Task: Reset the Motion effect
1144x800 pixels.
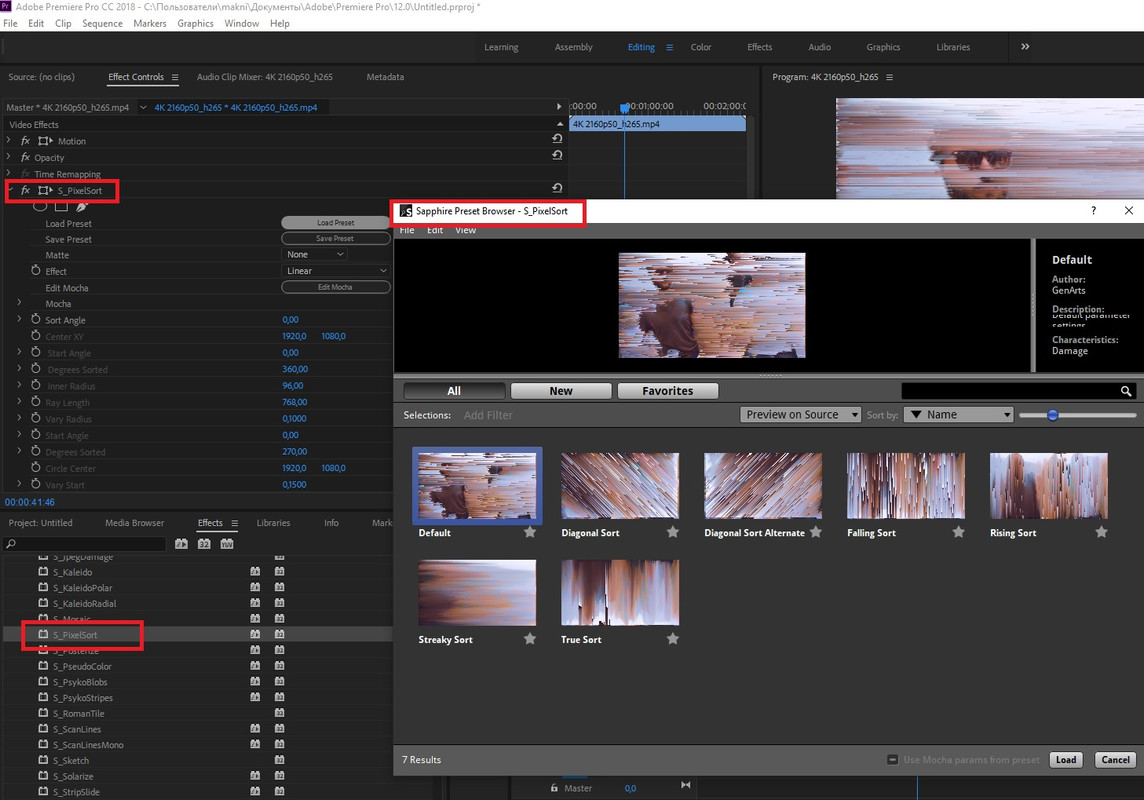Action: pos(557,139)
